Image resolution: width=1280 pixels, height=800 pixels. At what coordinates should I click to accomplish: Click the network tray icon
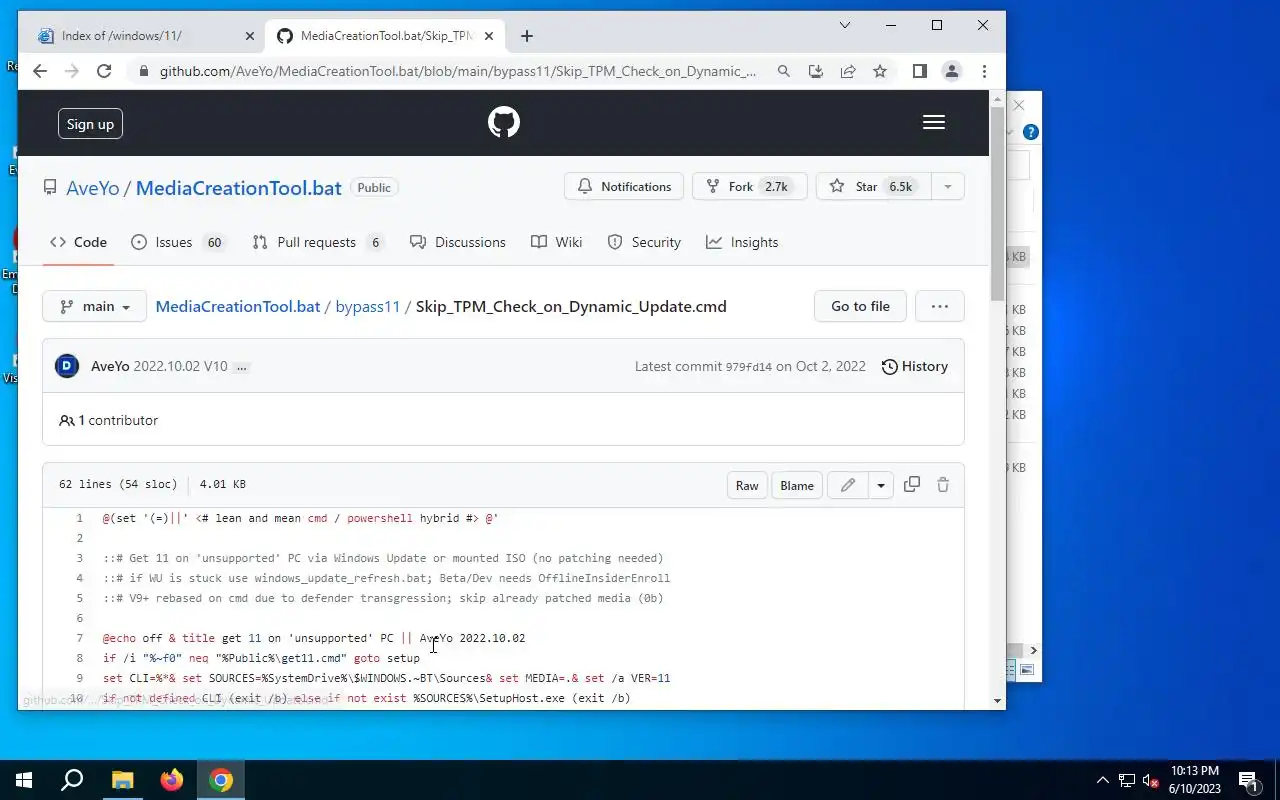click(x=1127, y=780)
